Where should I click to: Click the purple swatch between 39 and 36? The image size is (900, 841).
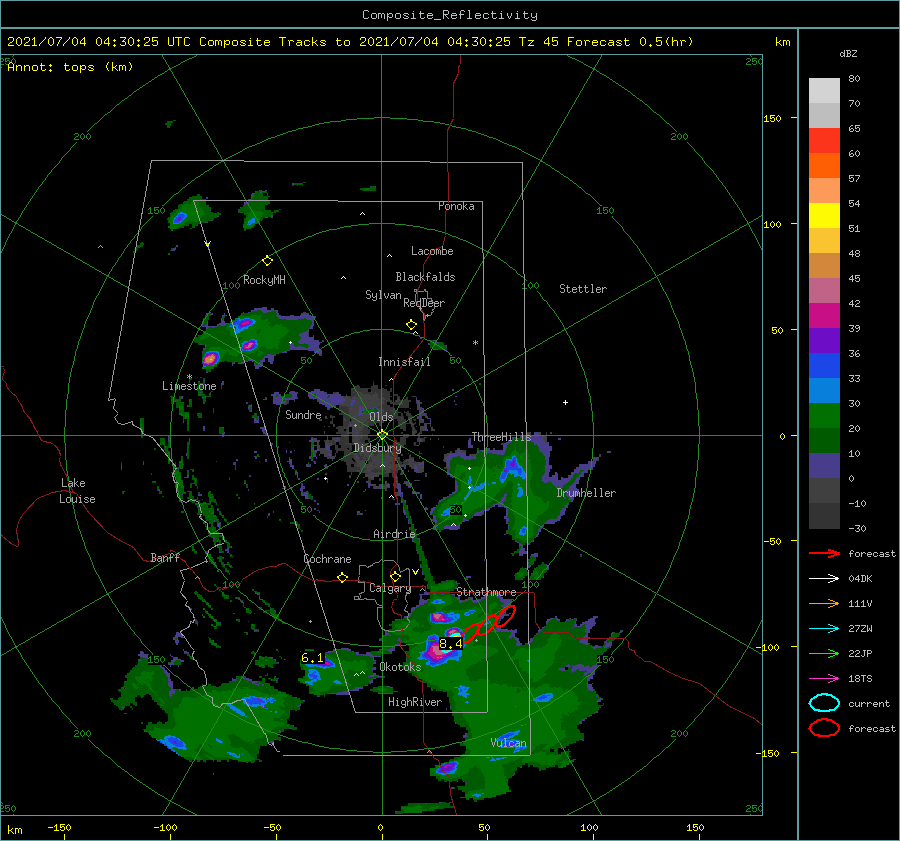coord(824,341)
